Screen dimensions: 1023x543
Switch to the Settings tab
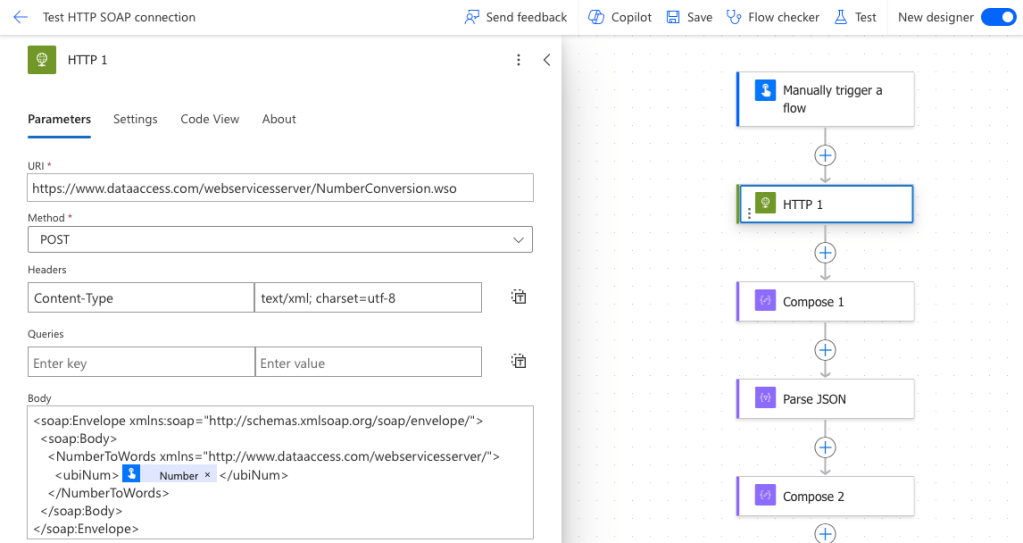pos(135,119)
